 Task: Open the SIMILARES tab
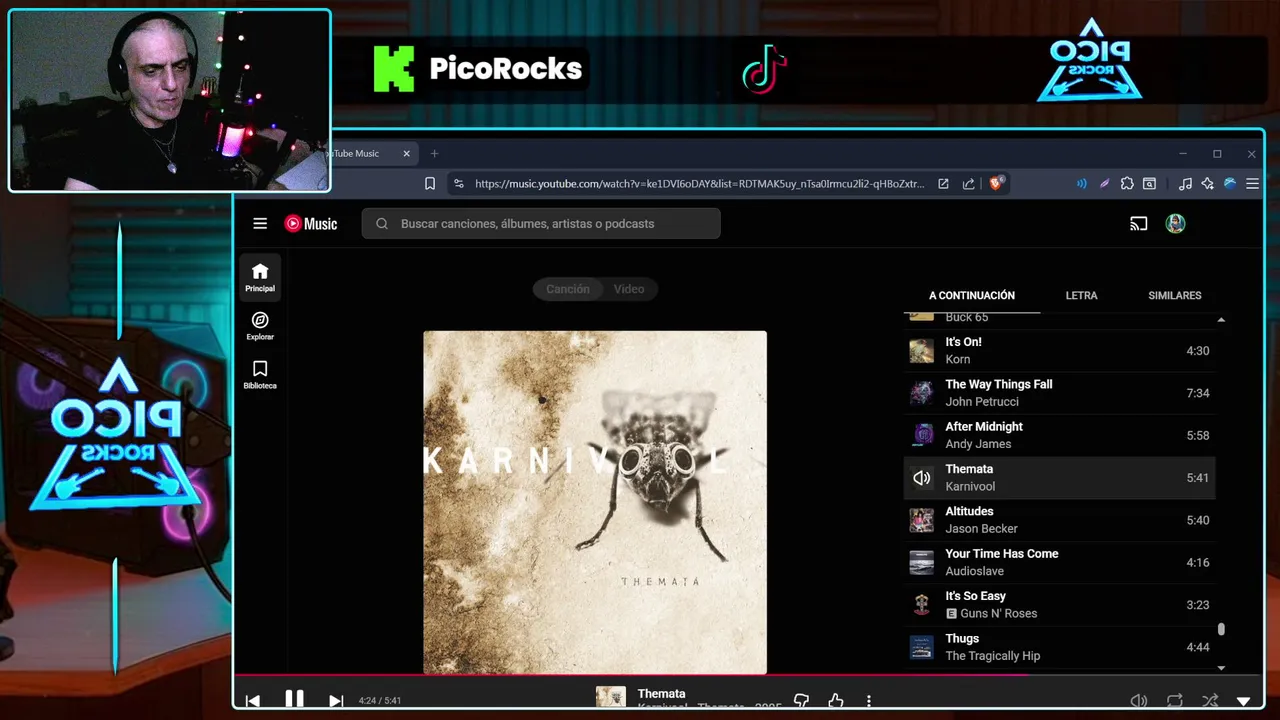(1175, 296)
